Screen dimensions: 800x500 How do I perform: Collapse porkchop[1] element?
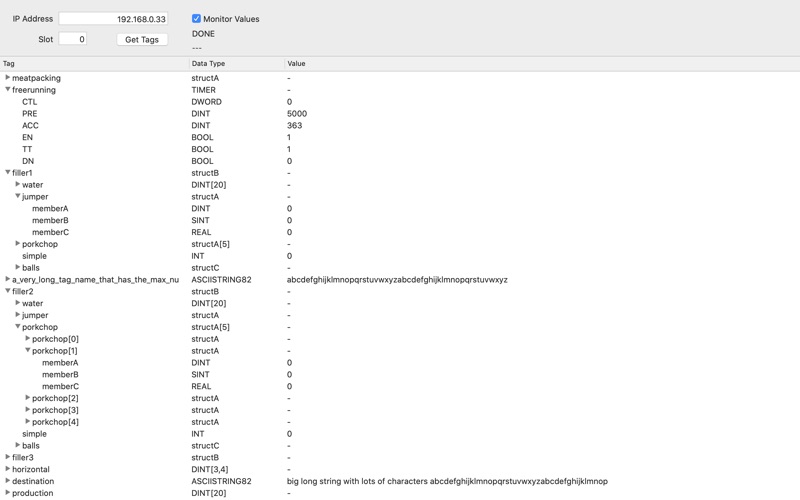[28, 350]
